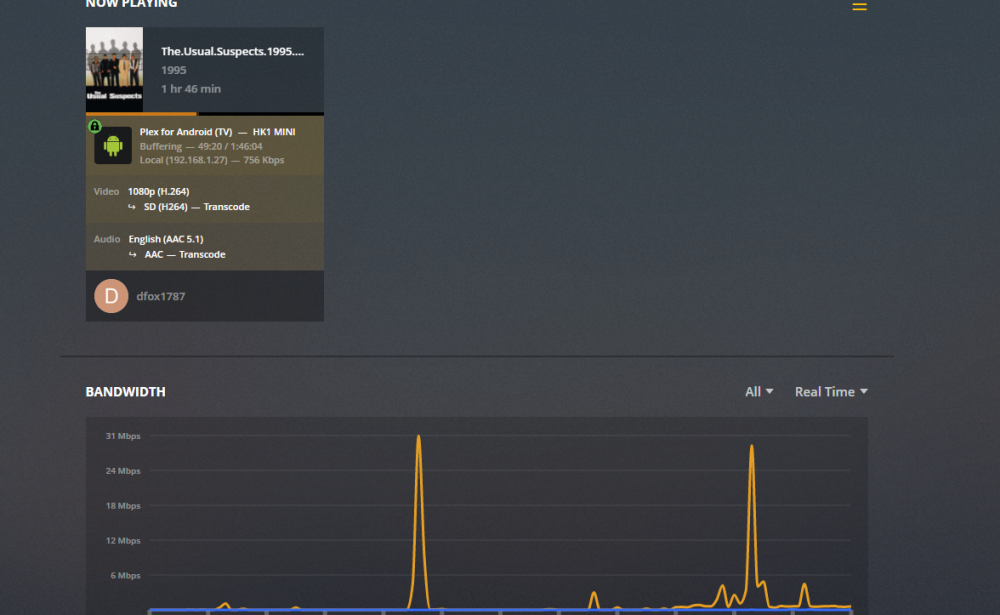This screenshot has width=1000, height=615.
Task: Open The Usual Suspects poster thumbnail
Action: pyautogui.click(x=114, y=70)
